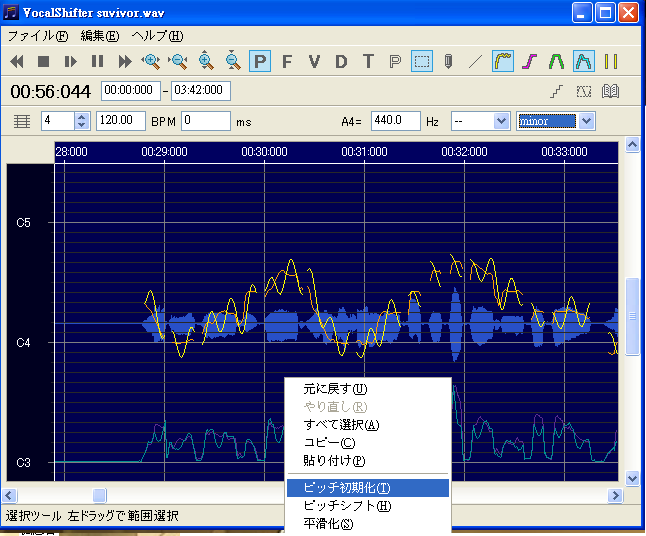Viewport: 646px width, 536px height.
Task: Click the beats field showing 4
Action: [58, 121]
